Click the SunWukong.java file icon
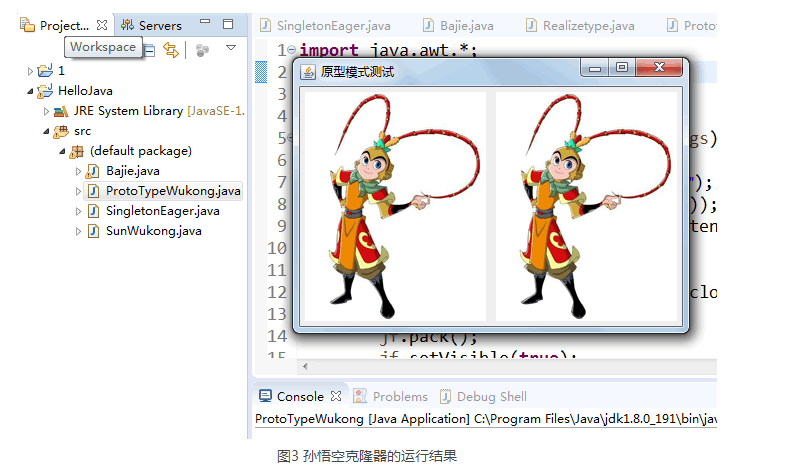 coord(93,231)
